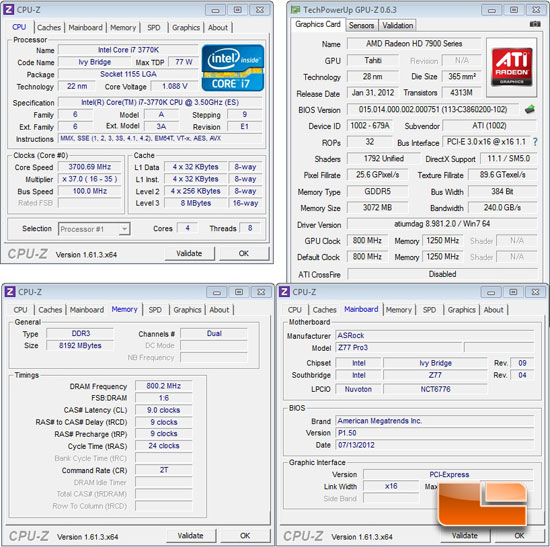Open CPU tab in Memory CPU-Z window

[x=20, y=310]
